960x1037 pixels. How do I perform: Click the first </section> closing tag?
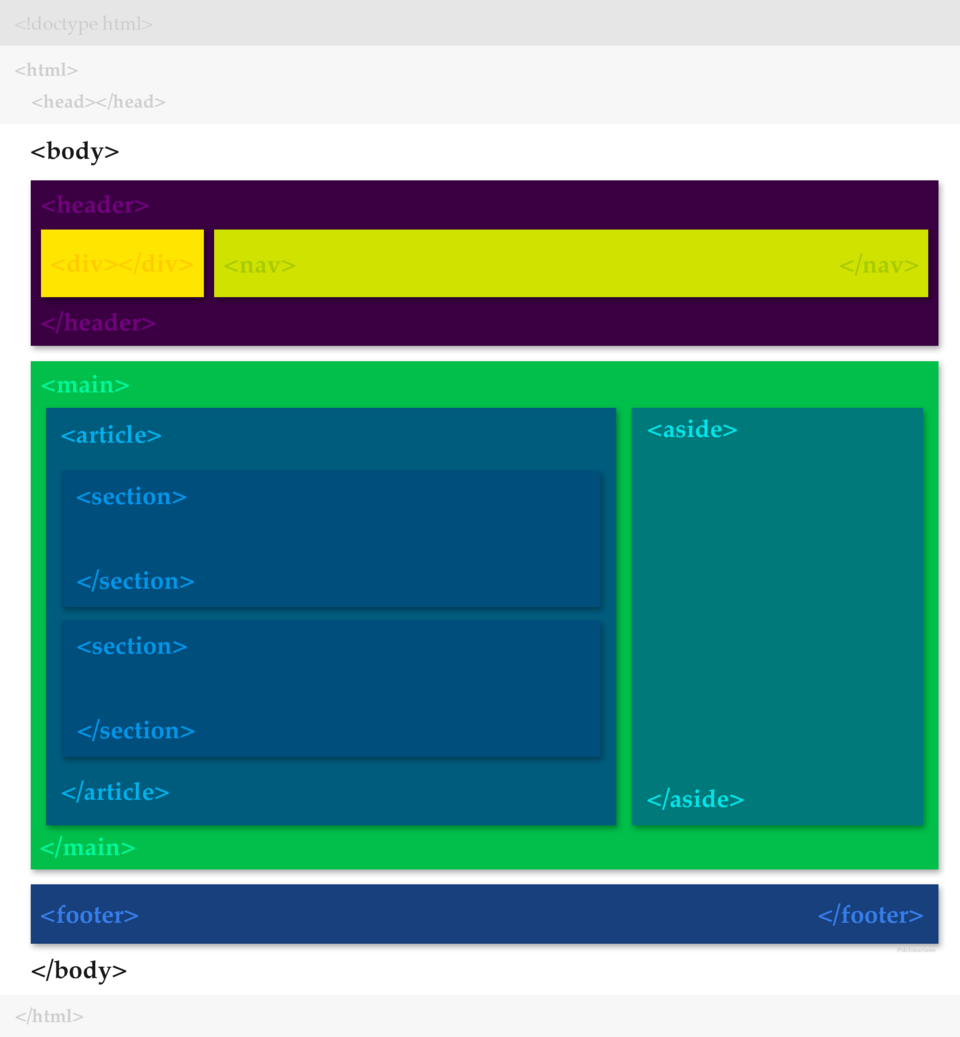click(x=136, y=581)
